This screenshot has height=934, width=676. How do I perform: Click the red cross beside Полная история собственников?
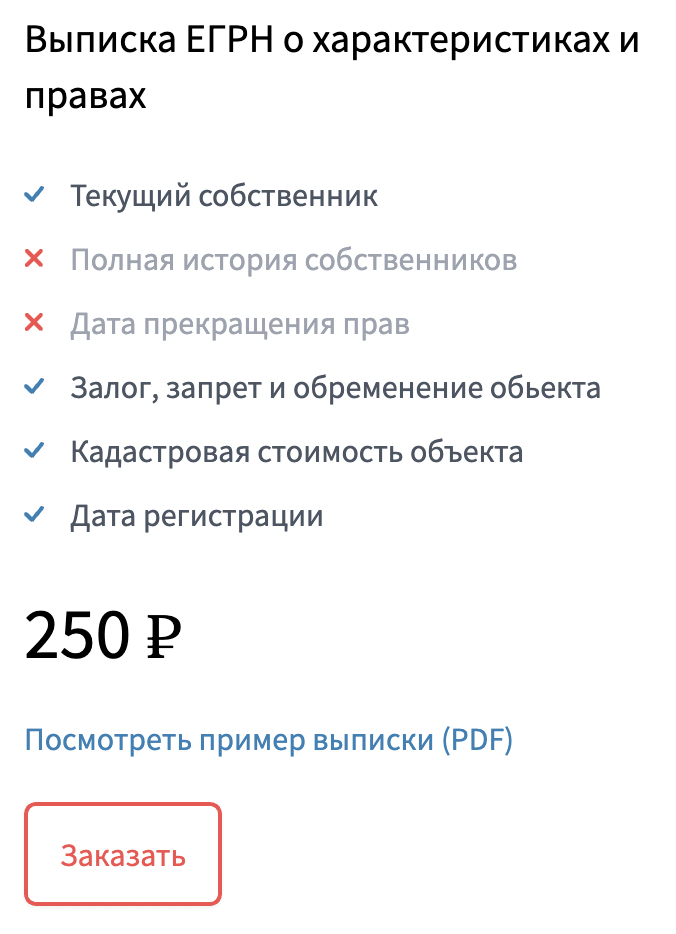[34, 259]
